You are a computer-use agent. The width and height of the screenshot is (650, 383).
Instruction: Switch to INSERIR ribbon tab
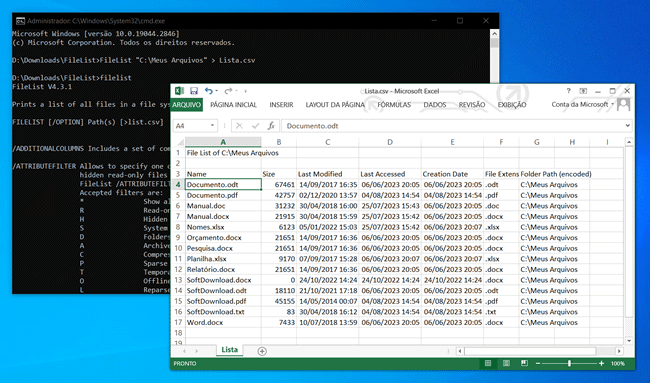click(281, 105)
